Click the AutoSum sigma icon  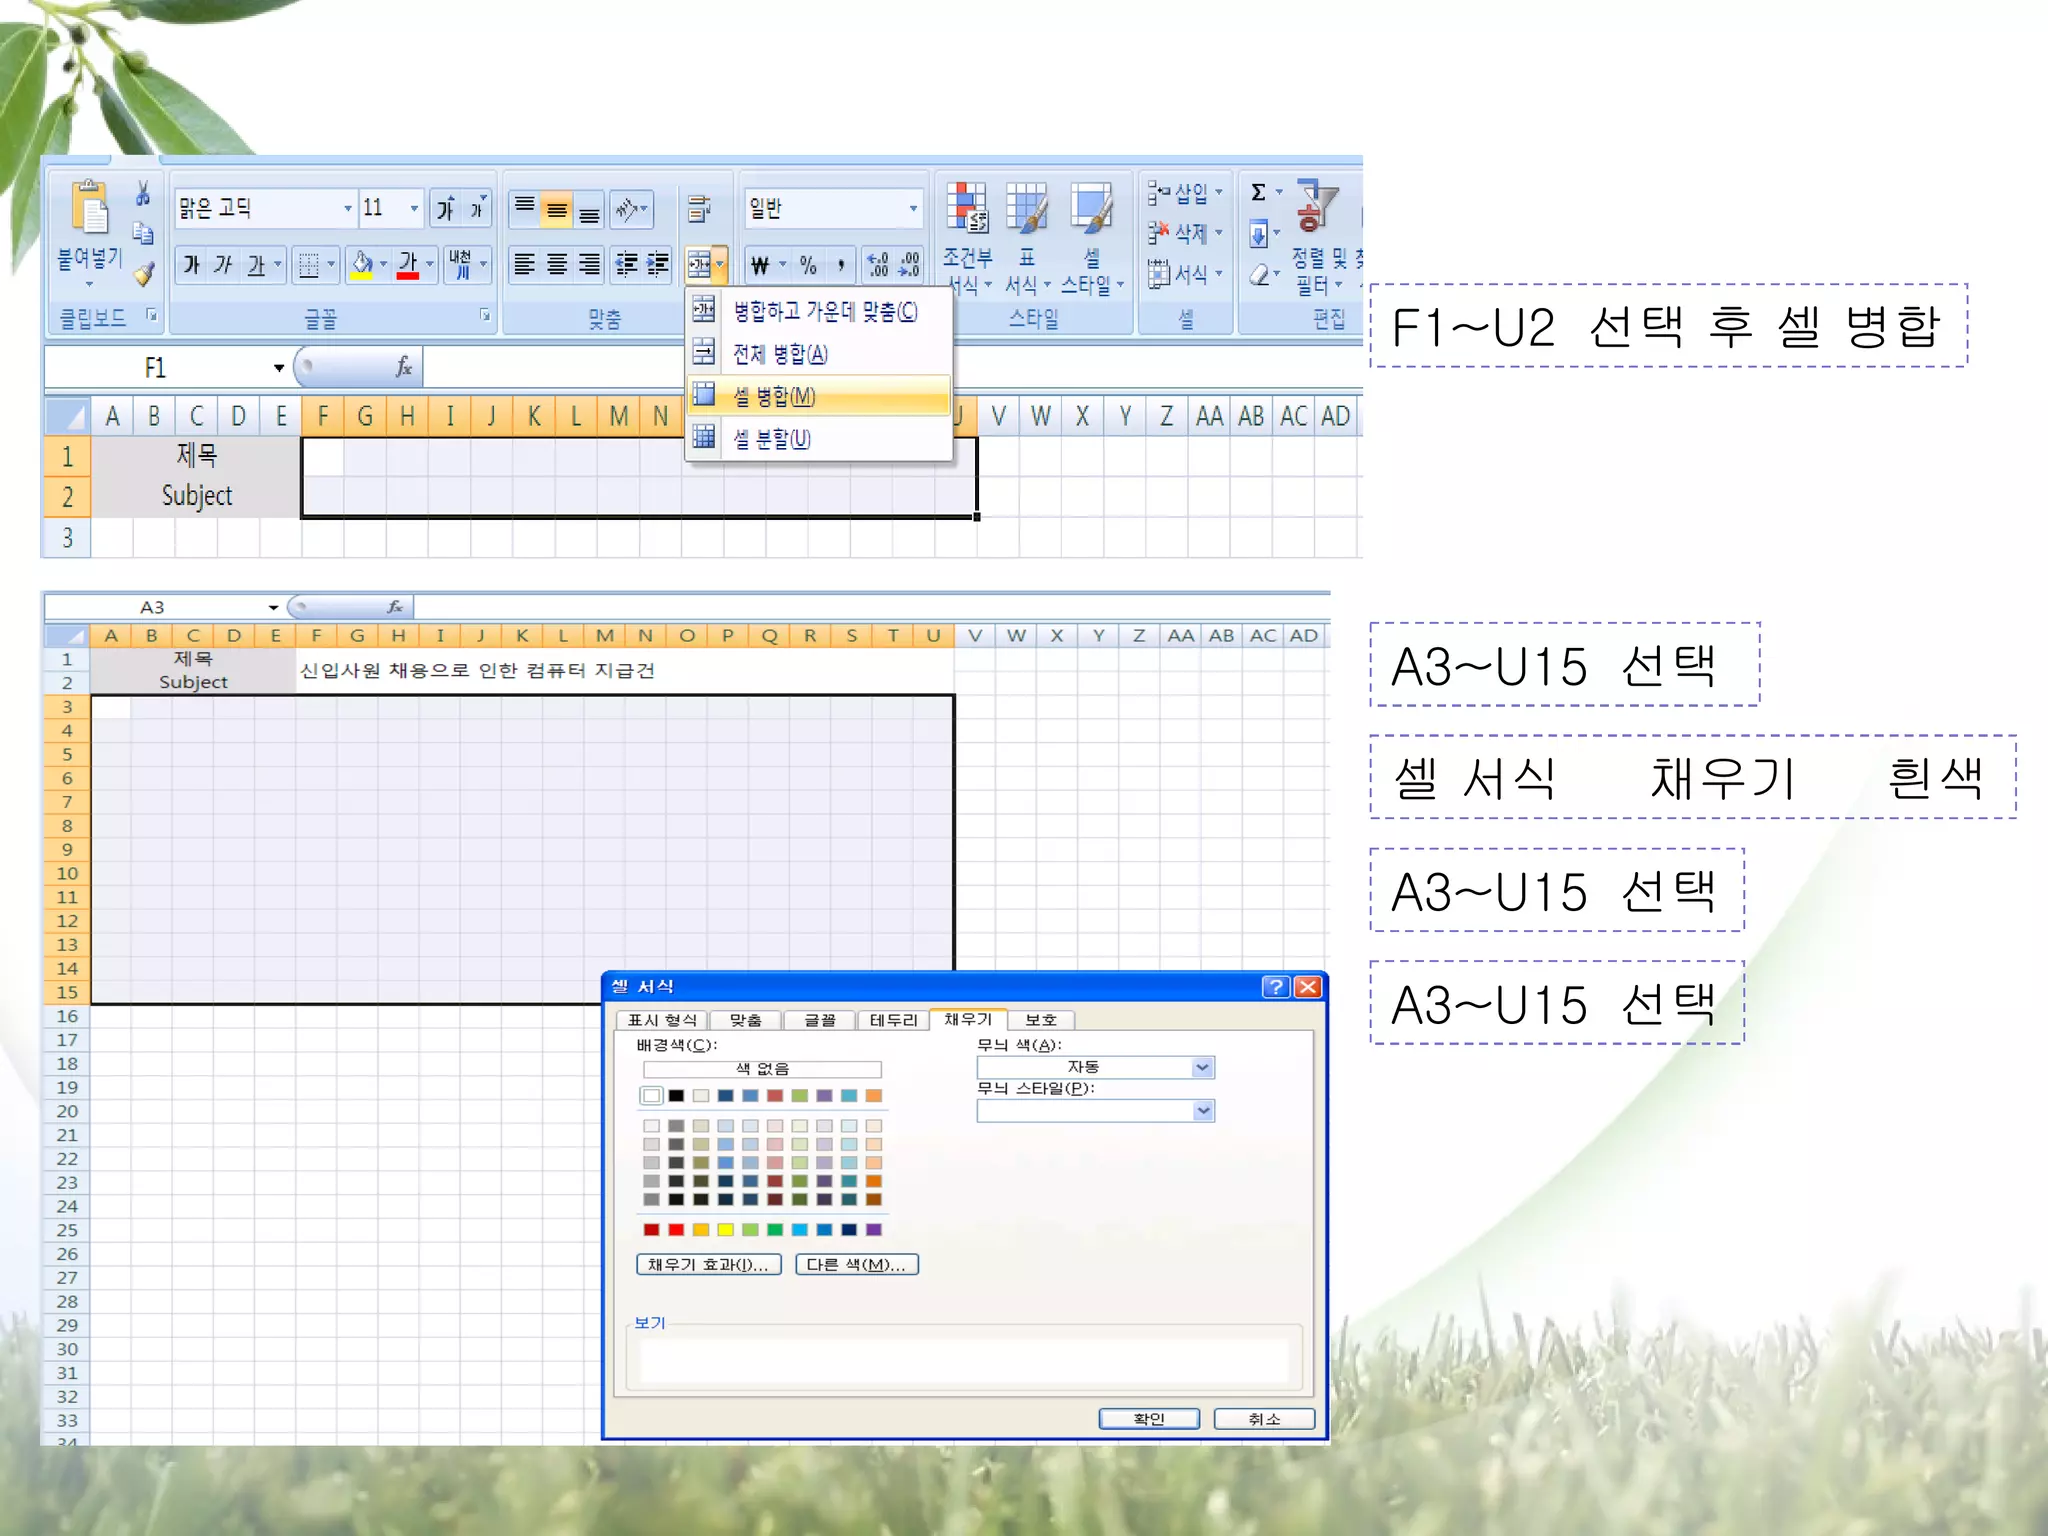(x=1259, y=192)
